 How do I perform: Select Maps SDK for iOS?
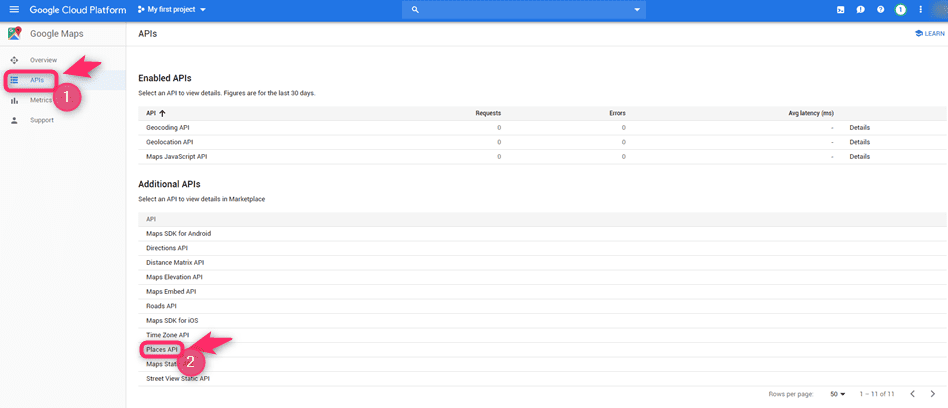pos(172,320)
